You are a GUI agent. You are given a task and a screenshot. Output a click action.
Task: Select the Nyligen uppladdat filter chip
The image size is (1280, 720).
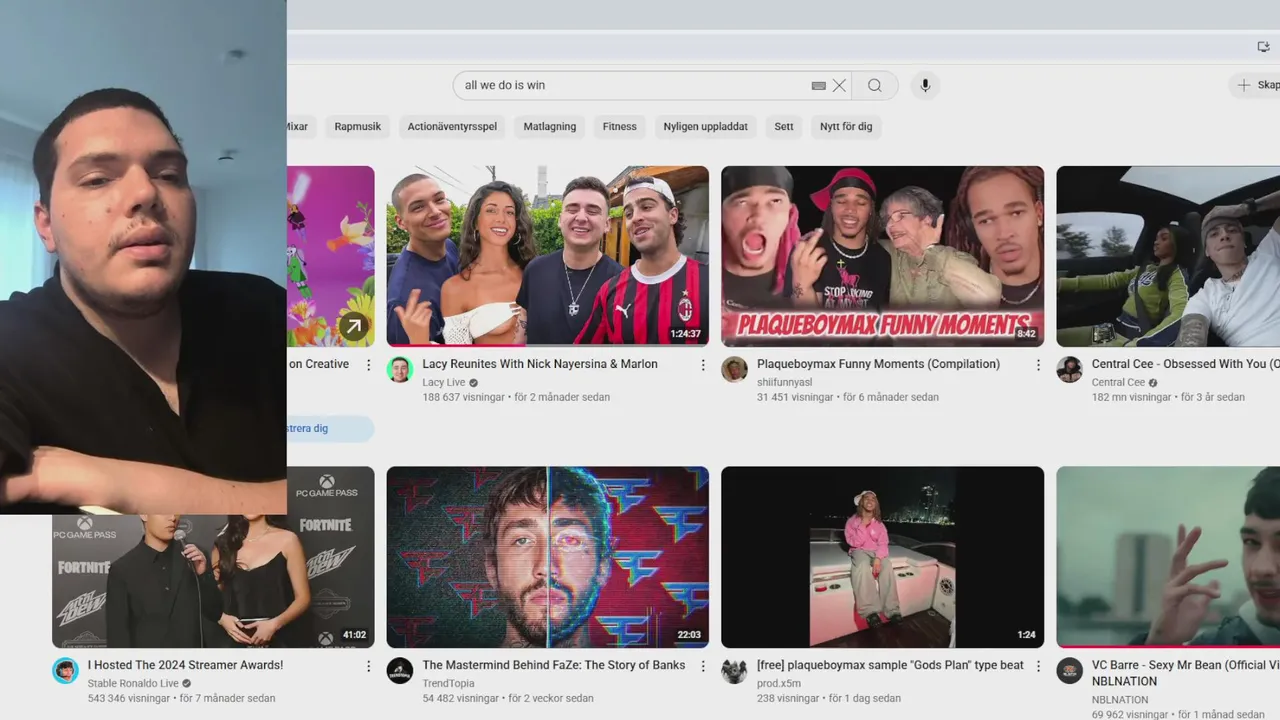[706, 127]
